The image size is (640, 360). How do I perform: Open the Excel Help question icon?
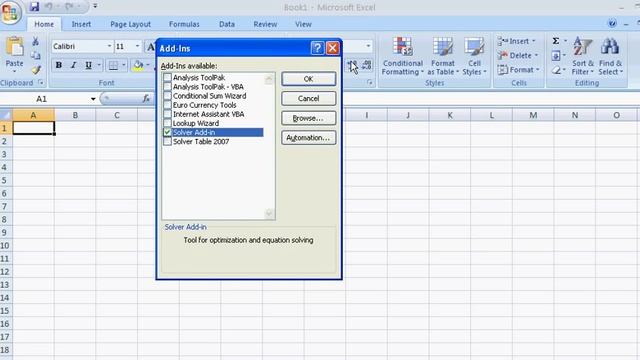coord(612,23)
